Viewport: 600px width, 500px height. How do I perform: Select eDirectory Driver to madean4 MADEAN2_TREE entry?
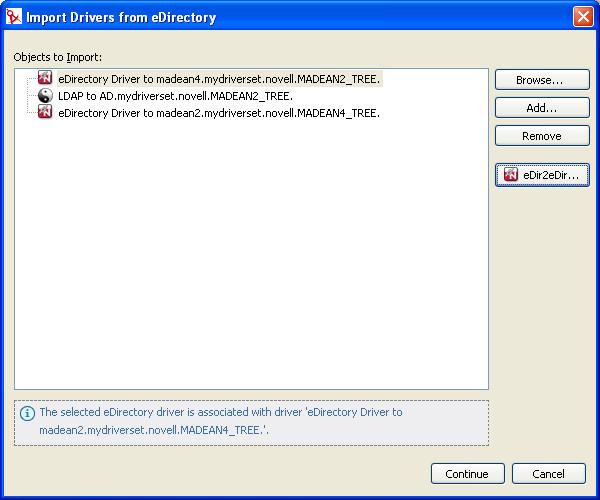219,79
